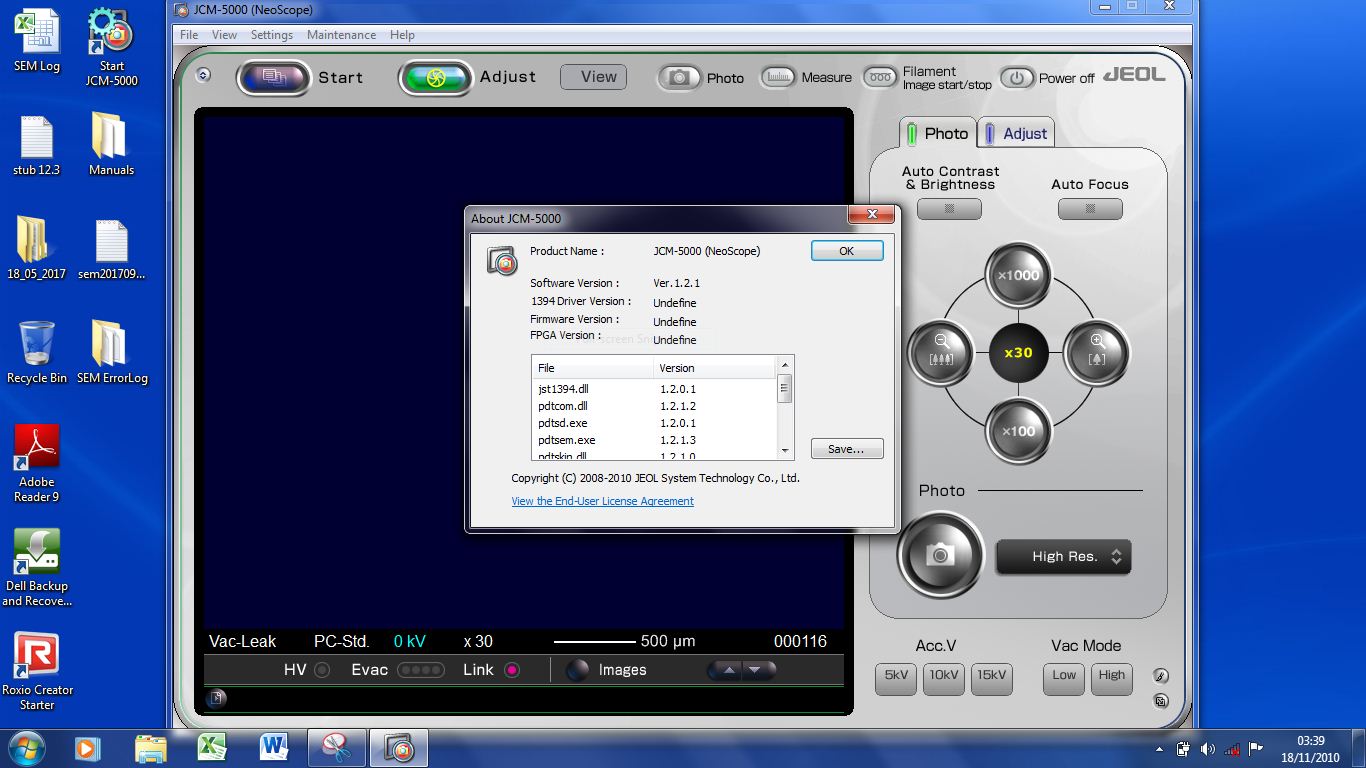Click the Start scan icon button
The height and width of the screenshot is (768, 1366).
point(274,77)
